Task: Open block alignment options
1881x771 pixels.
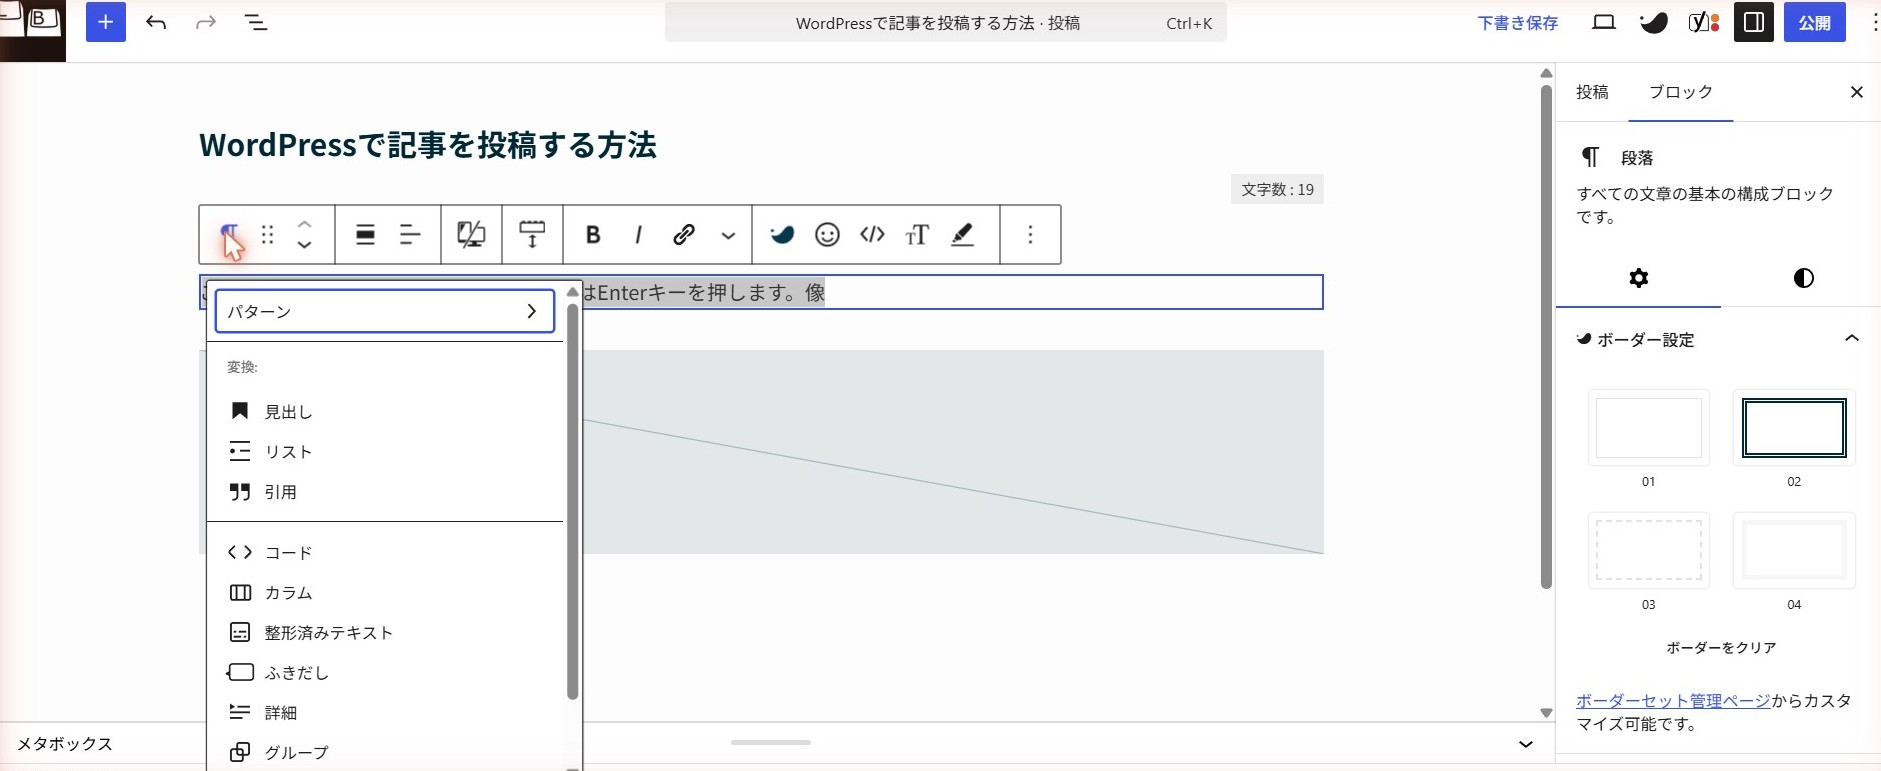Action: pyautogui.click(x=366, y=235)
